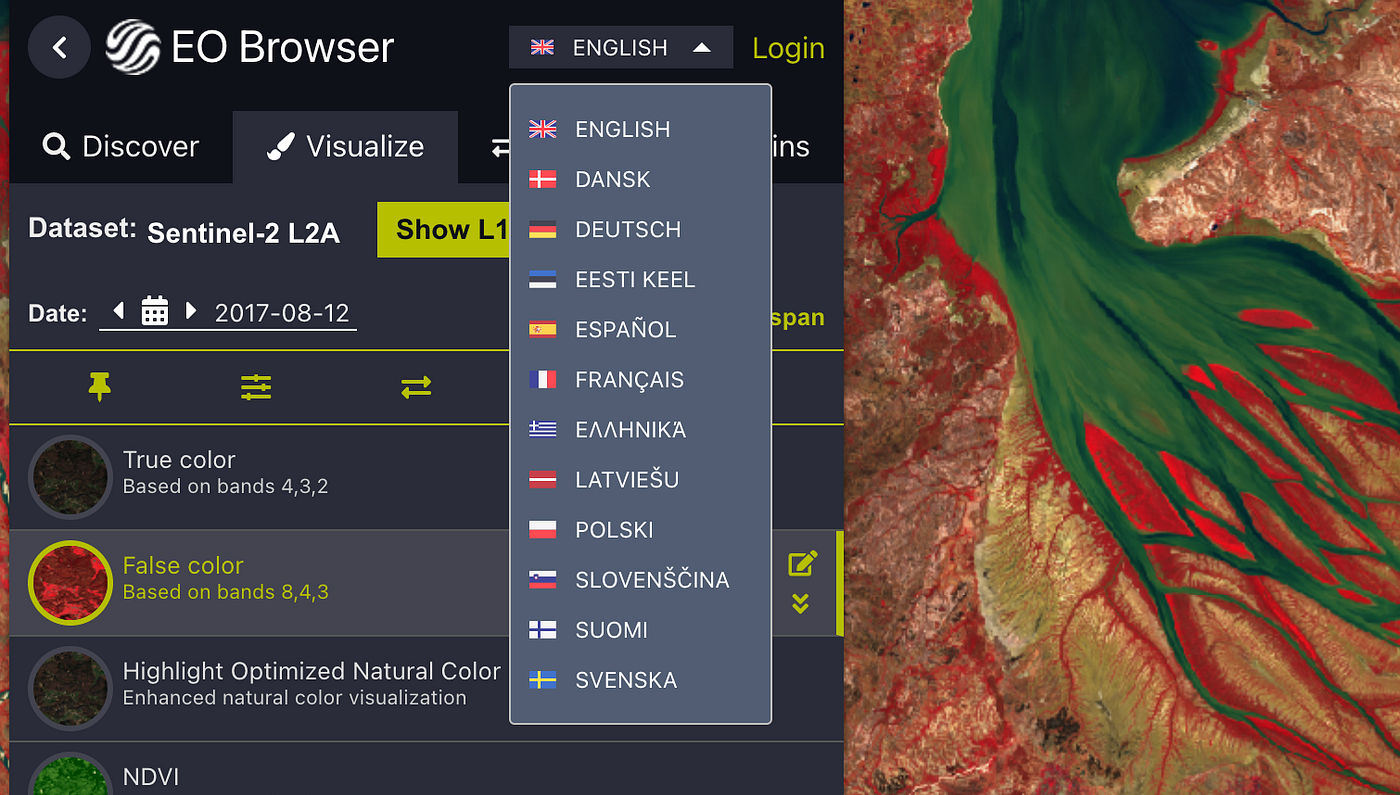Click the NDVI green thumbnail
The height and width of the screenshot is (795, 1400).
(x=70, y=775)
